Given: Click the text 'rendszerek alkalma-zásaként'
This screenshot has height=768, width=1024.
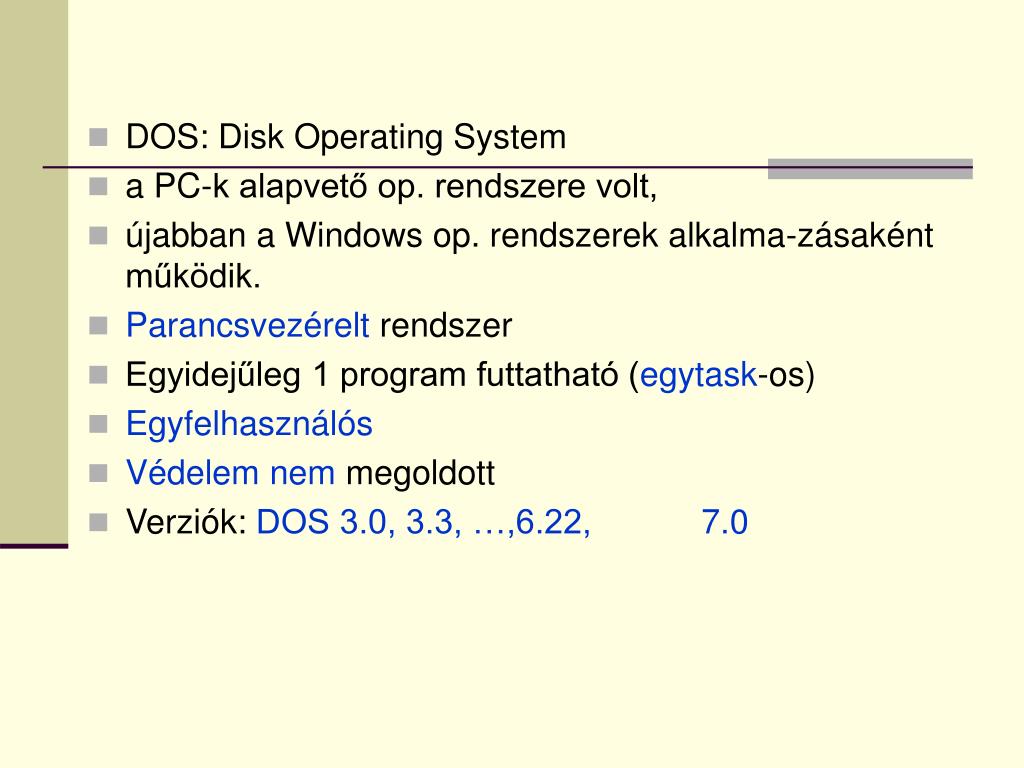Looking at the screenshot, I should coord(711,236).
